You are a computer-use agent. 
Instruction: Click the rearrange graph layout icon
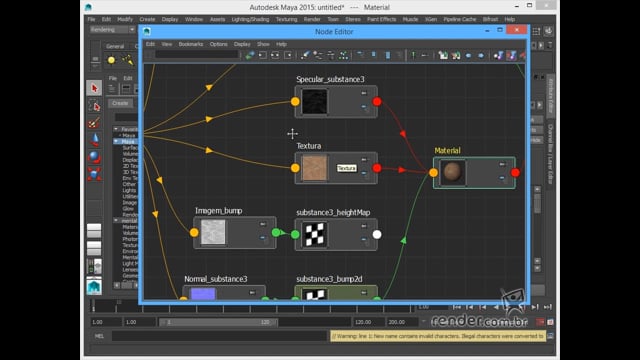click(x=344, y=55)
